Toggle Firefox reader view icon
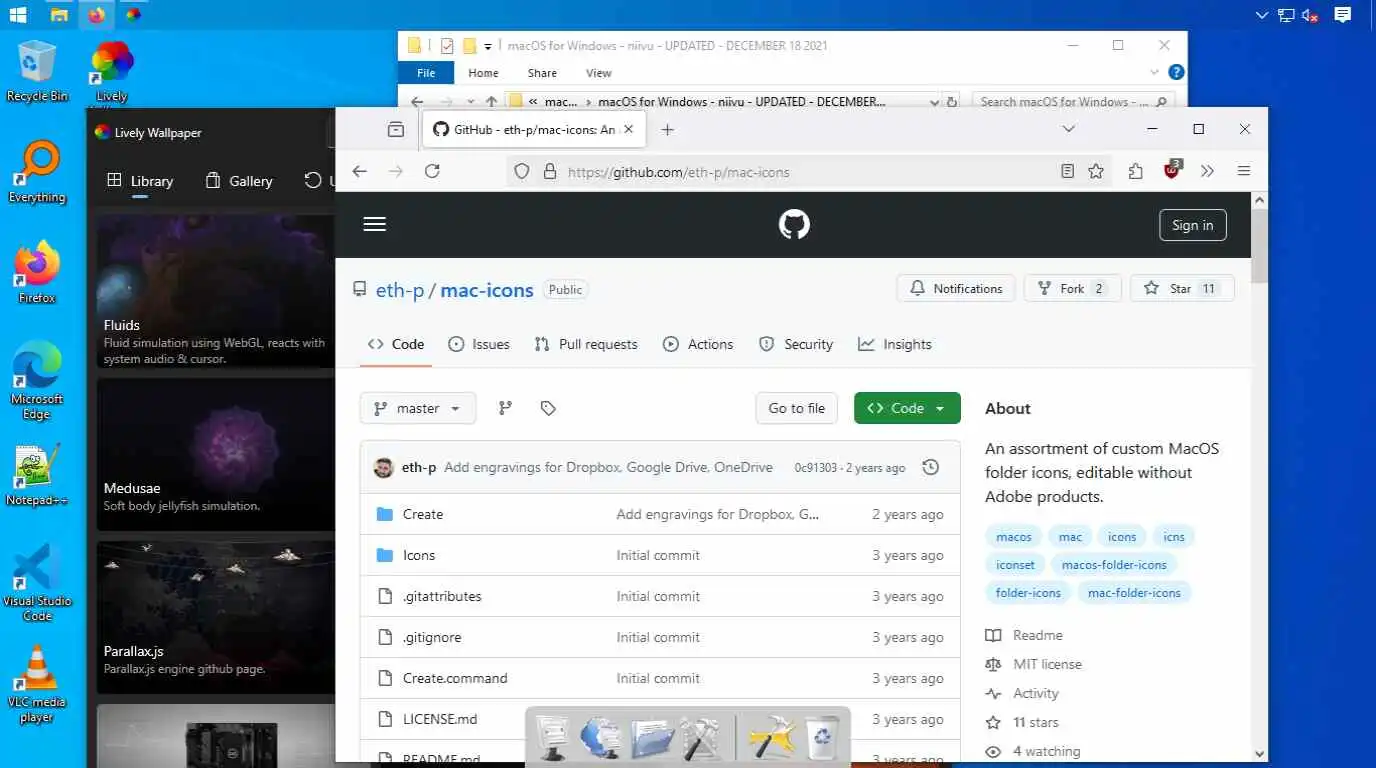1376x768 pixels. pos(1068,171)
